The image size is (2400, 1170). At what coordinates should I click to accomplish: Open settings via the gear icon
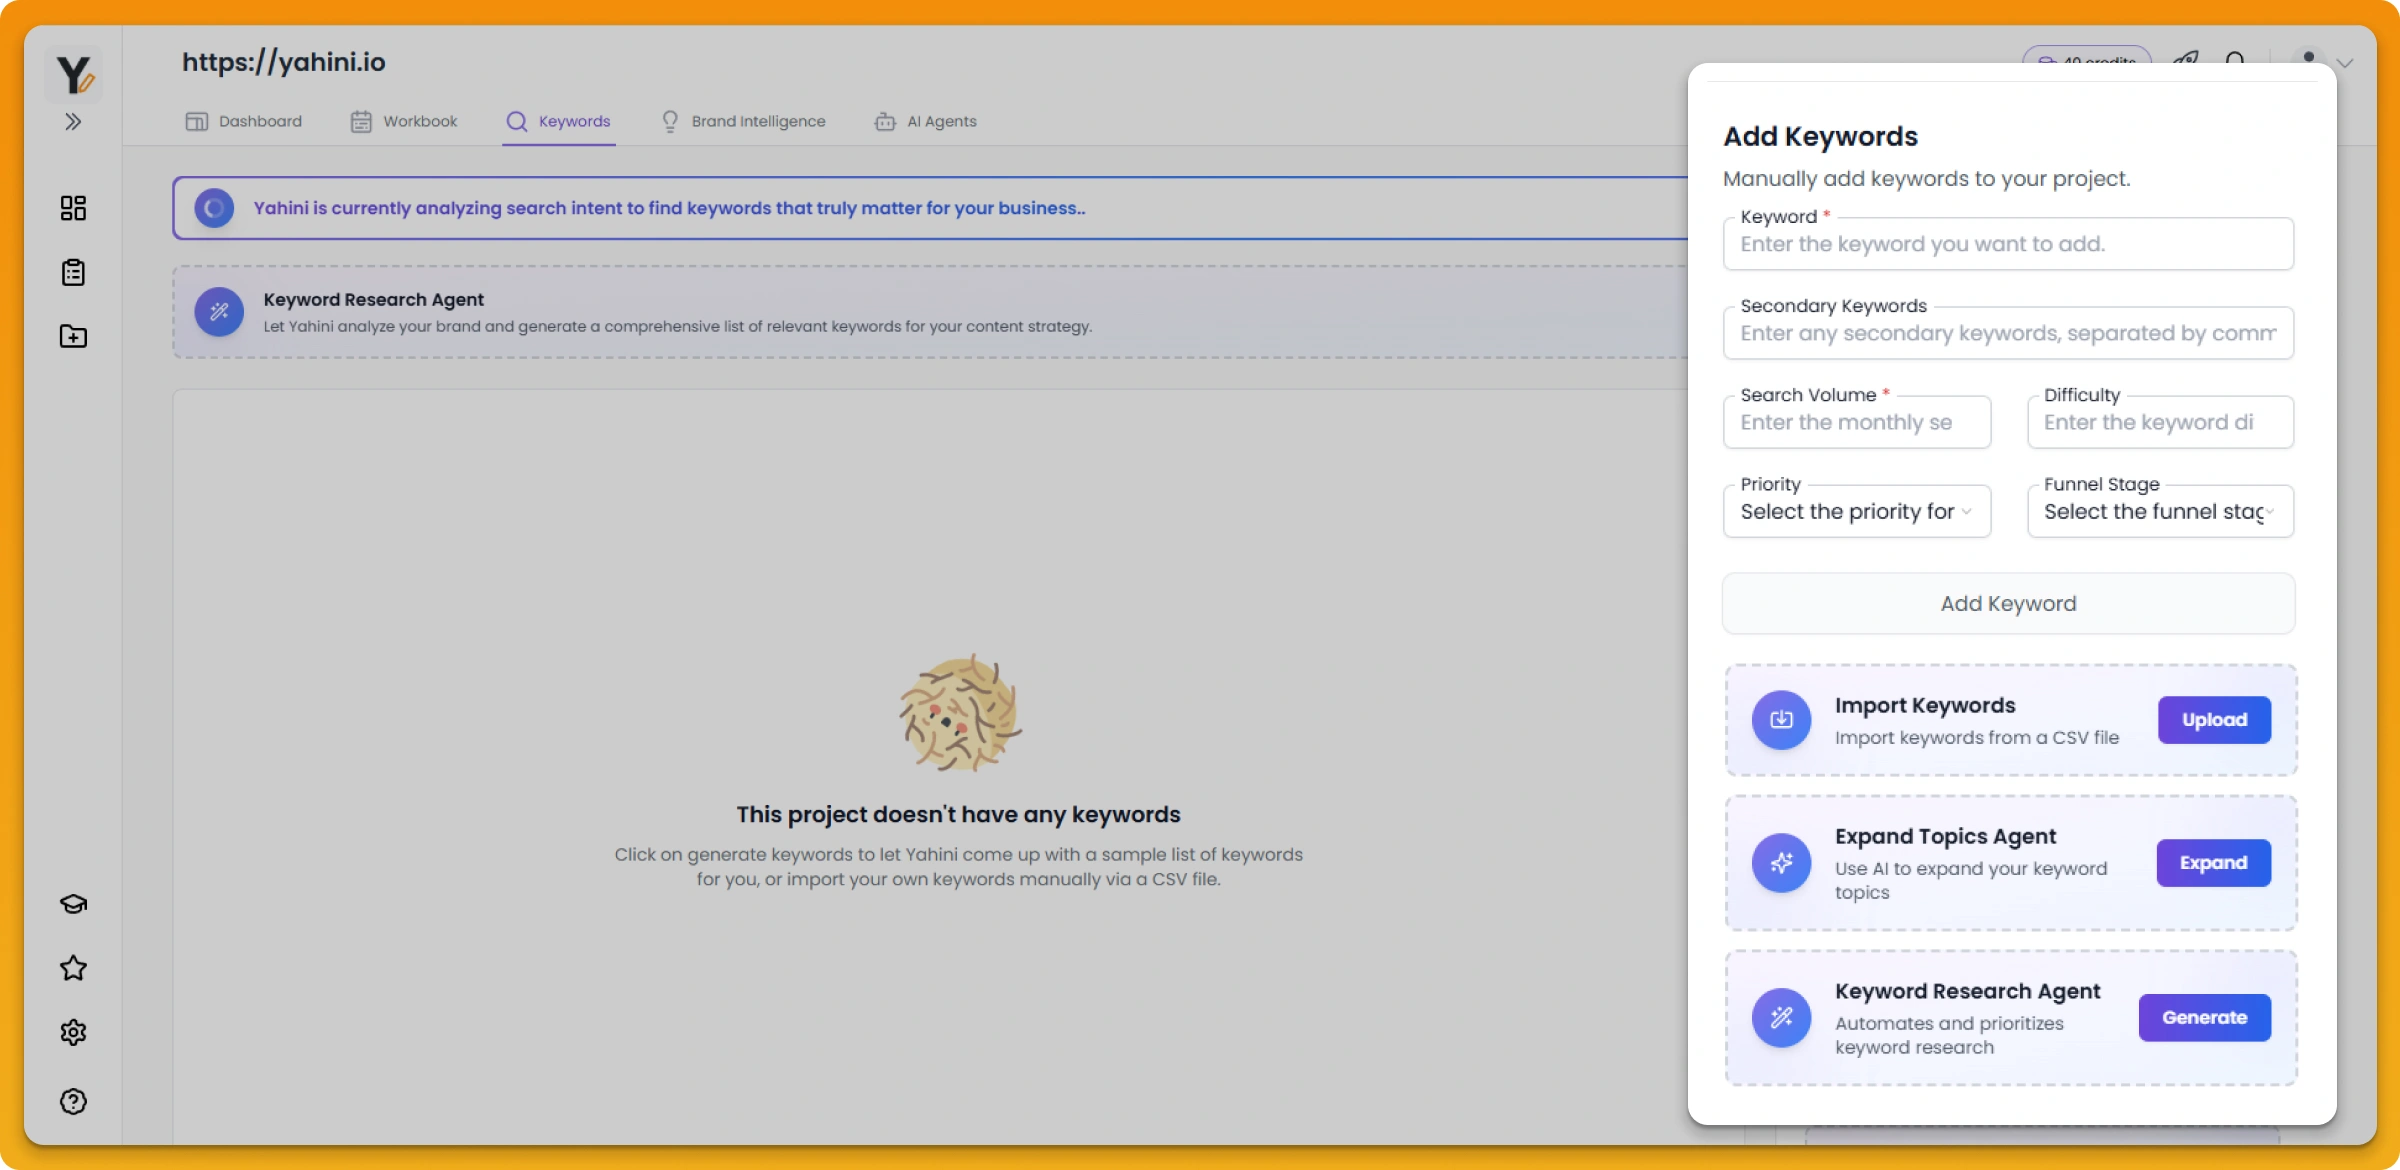[73, 1032]
